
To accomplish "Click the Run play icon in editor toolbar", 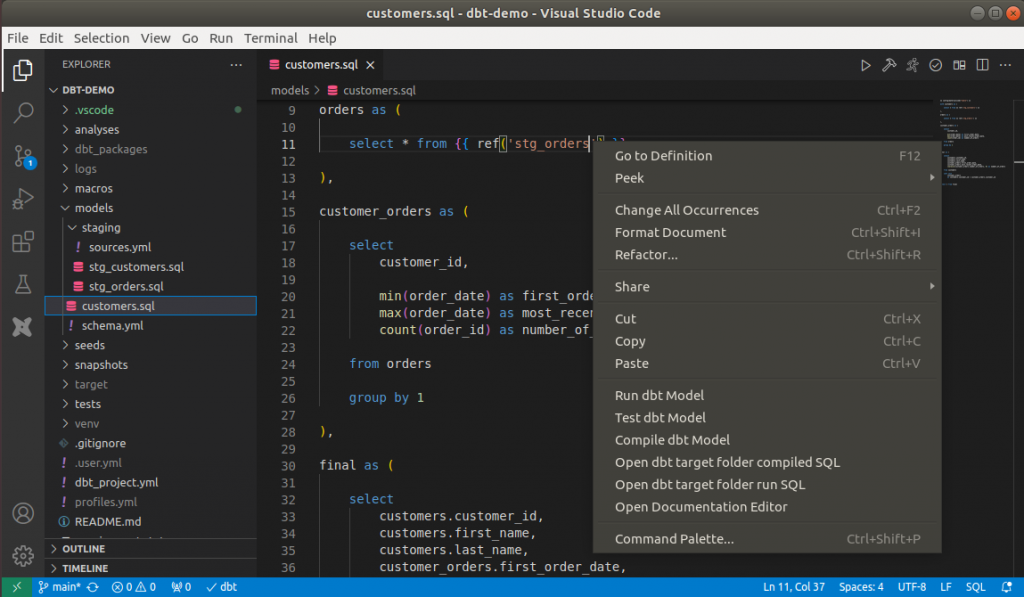I will [x=865, y=65].
